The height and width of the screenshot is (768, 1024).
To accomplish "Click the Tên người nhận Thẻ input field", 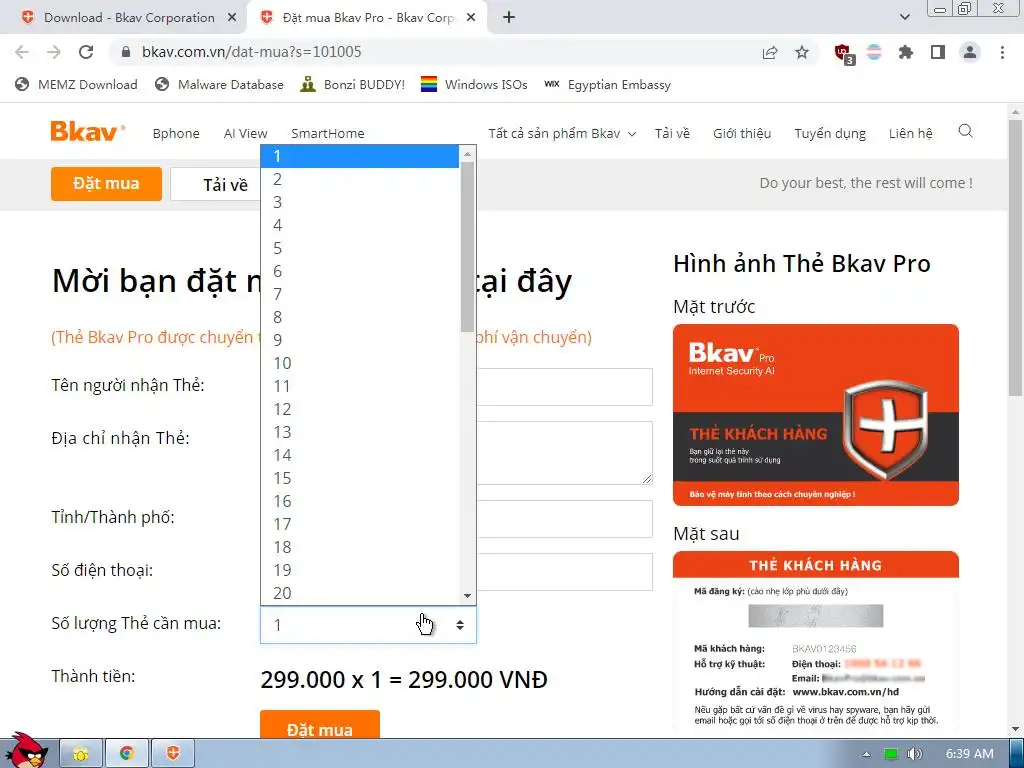I will [x=564, y=387].
